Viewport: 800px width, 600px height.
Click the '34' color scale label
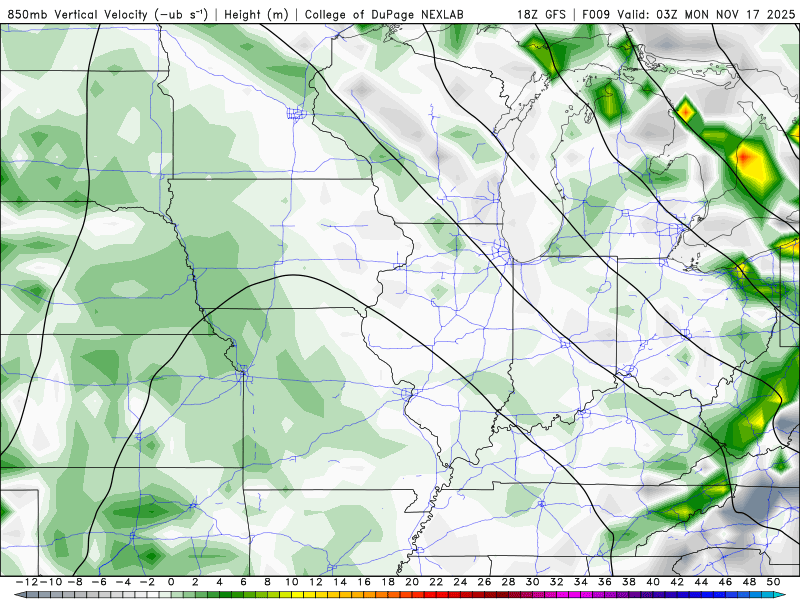coord(581,582)
